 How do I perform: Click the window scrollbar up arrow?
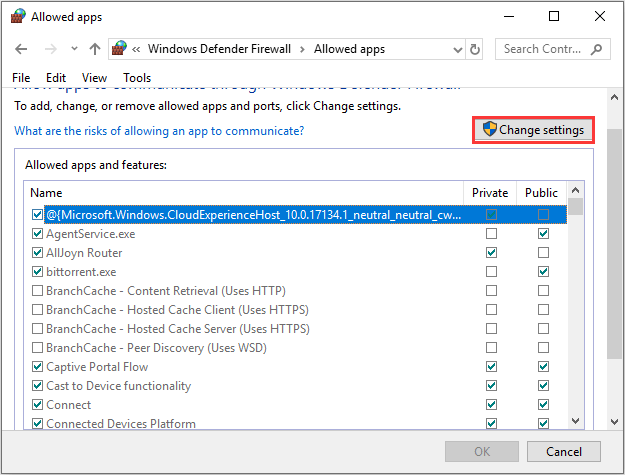tap(614, 97)
